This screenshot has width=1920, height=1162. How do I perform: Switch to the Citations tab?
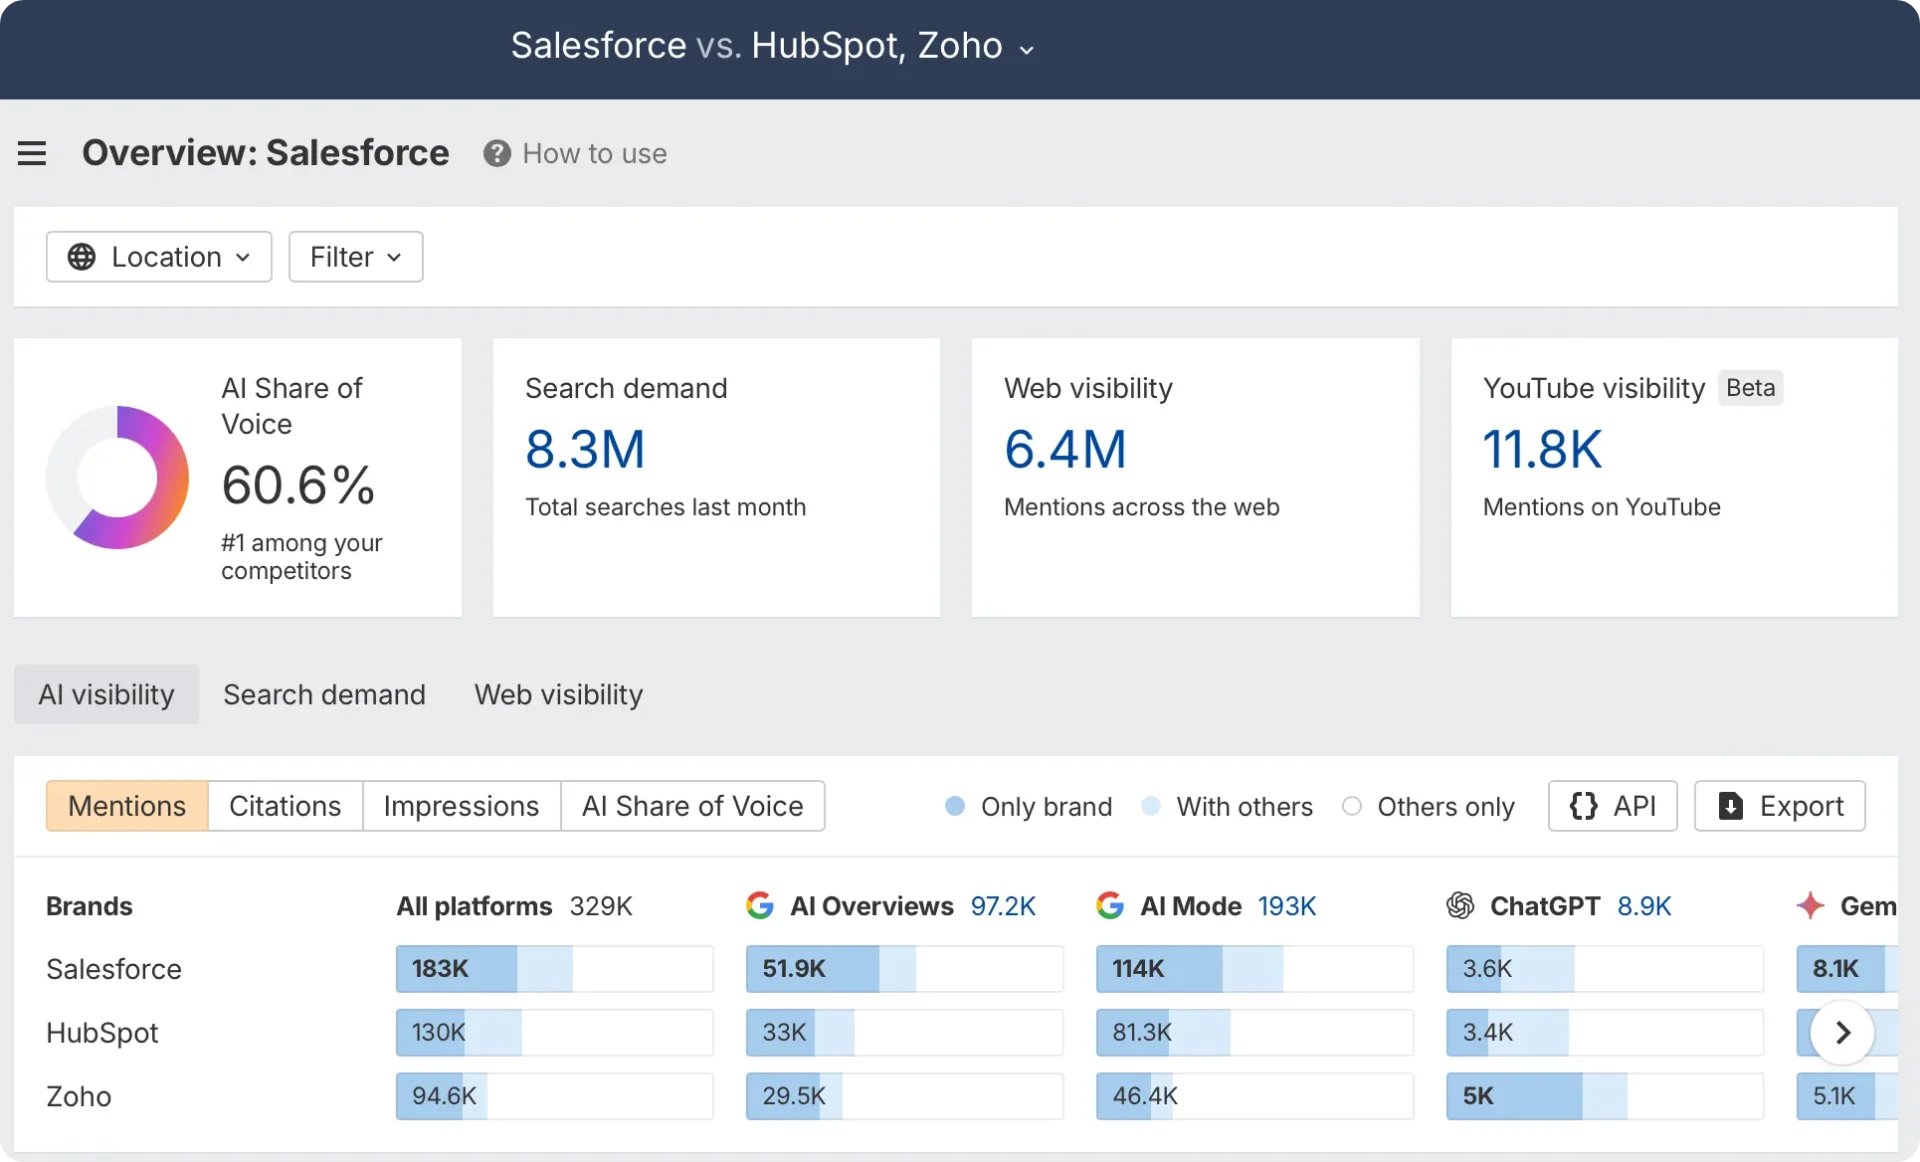pos(284,806)
